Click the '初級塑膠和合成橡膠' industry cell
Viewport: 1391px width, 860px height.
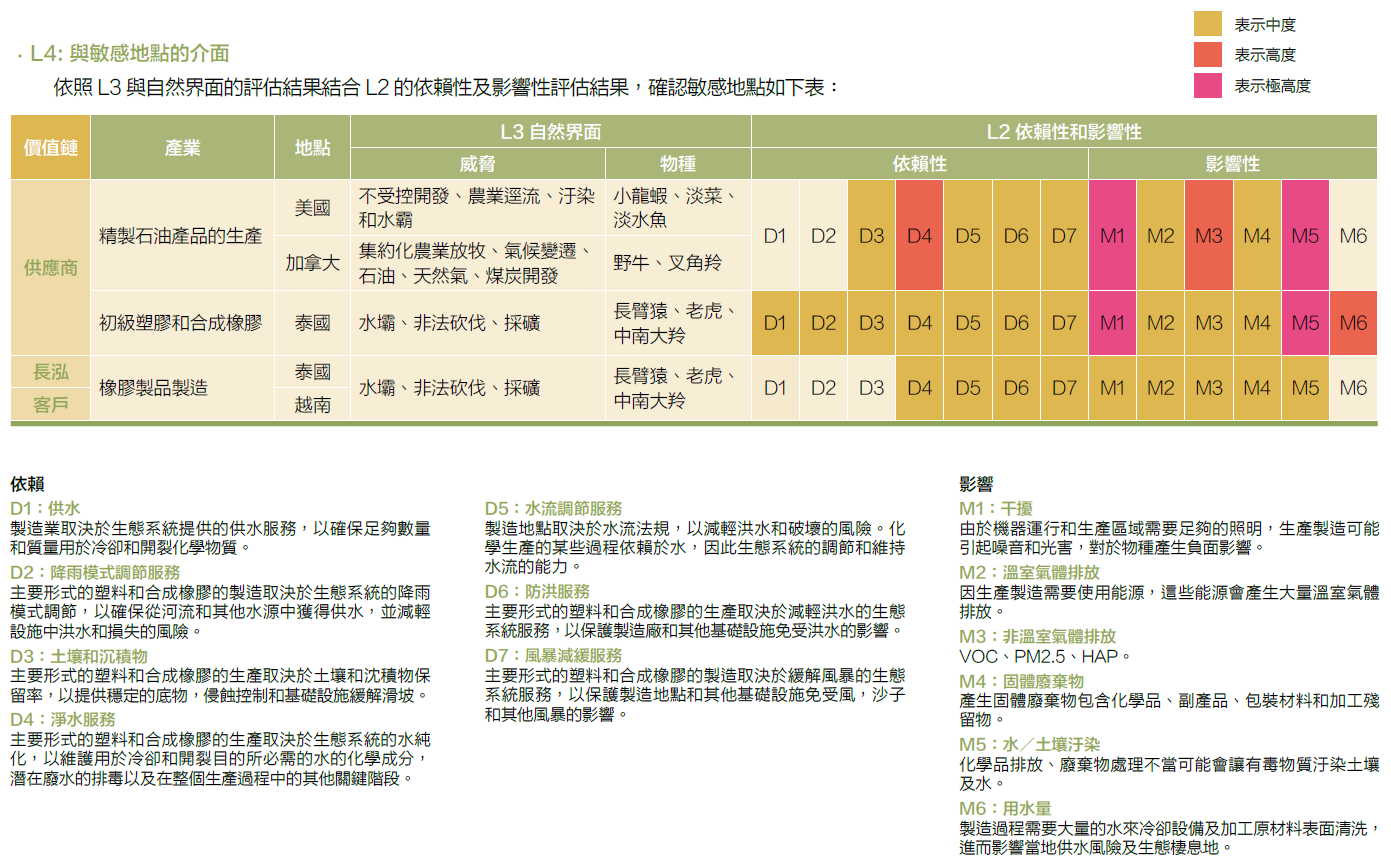(x=183, y=323)
